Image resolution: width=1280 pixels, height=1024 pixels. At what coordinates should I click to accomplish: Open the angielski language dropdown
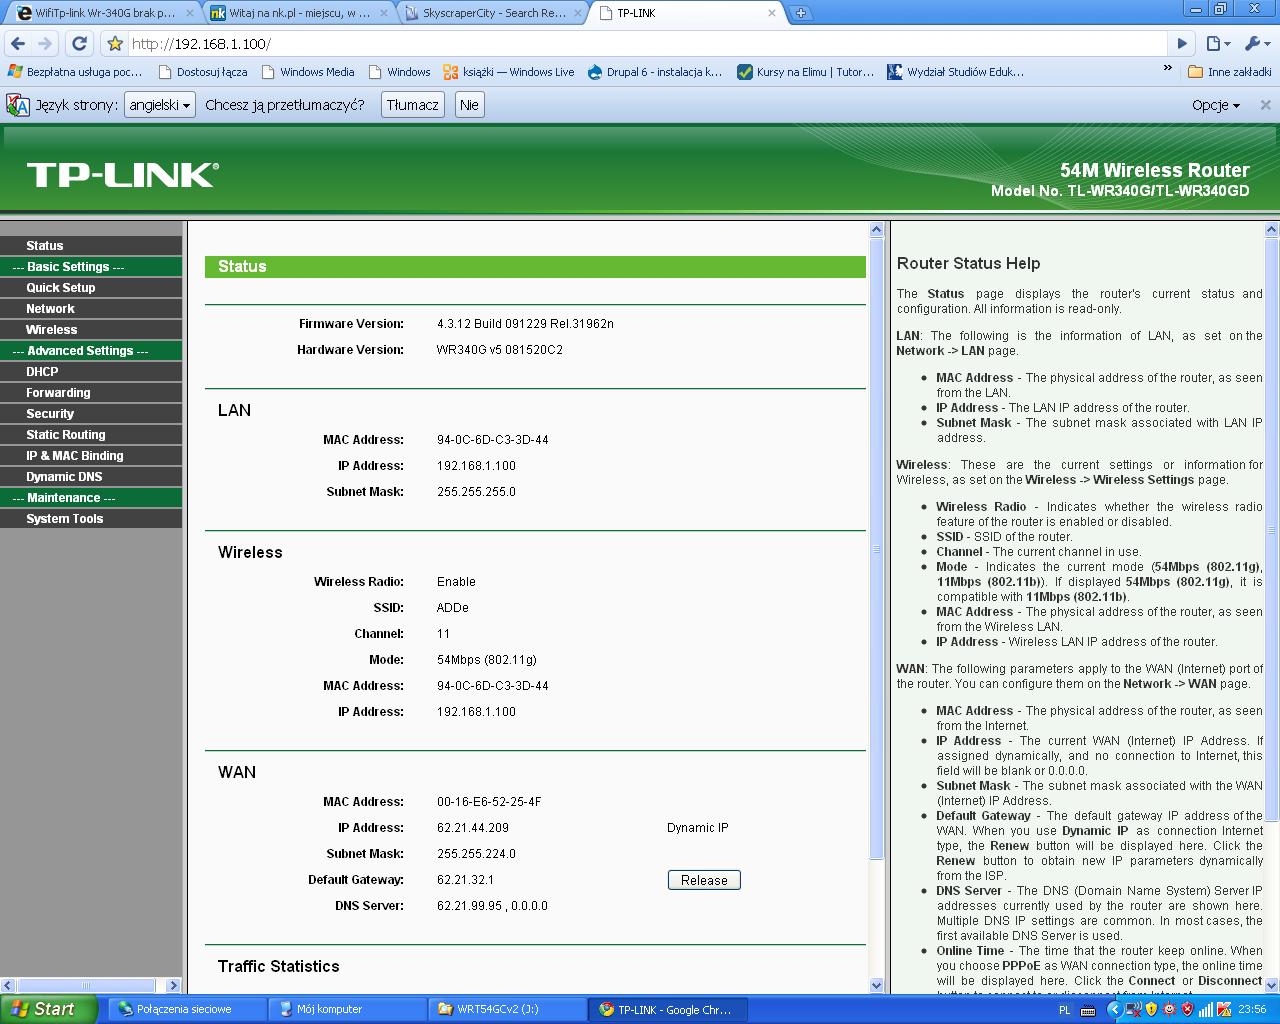(160, 105)
